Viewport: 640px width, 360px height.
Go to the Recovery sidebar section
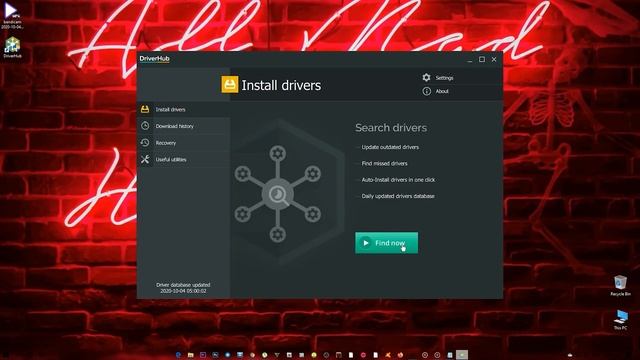[183, 143]
